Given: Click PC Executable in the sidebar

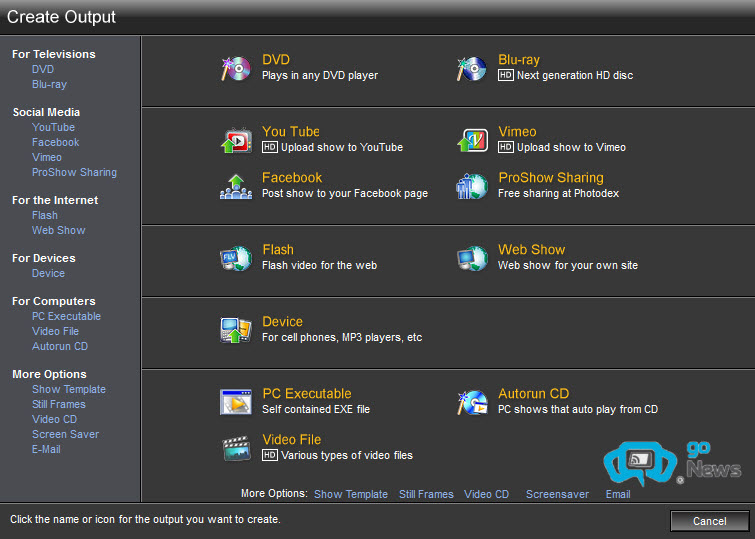Looking at the screenshot, I should pyautogui.click(x=66, y=316).
